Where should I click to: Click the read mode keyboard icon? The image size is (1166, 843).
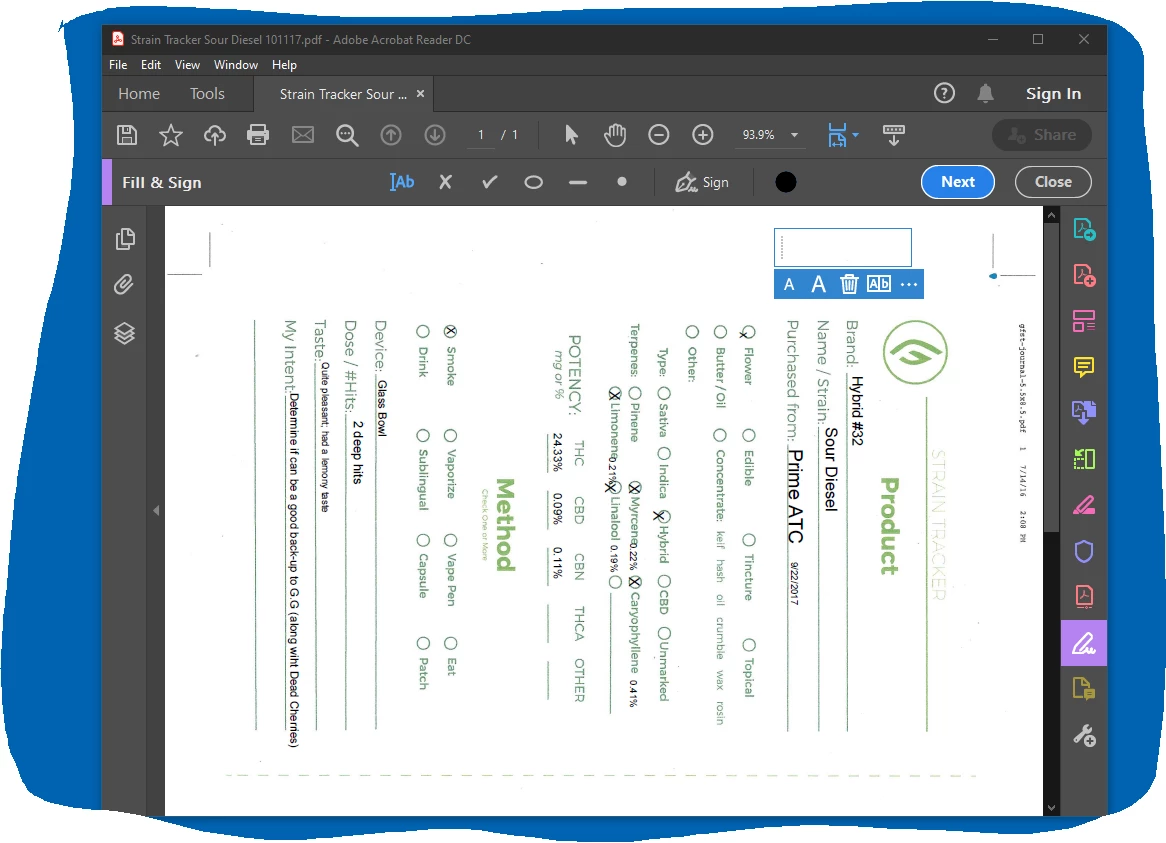[894, 135]
